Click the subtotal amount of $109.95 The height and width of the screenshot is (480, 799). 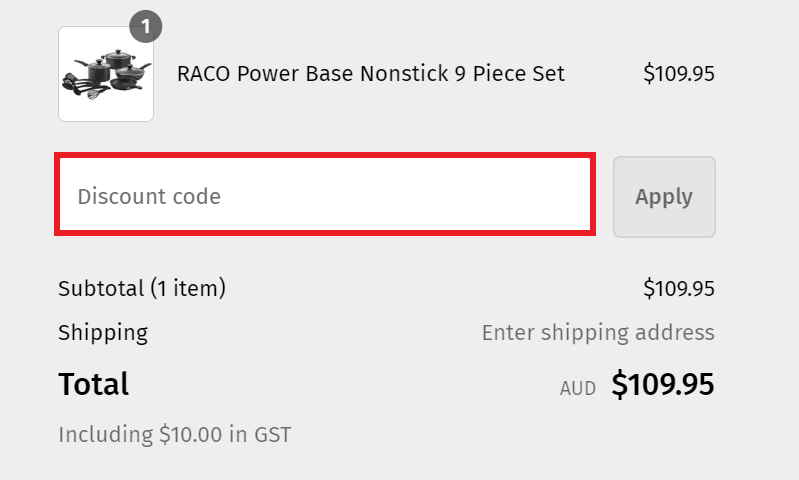(679, 288)
